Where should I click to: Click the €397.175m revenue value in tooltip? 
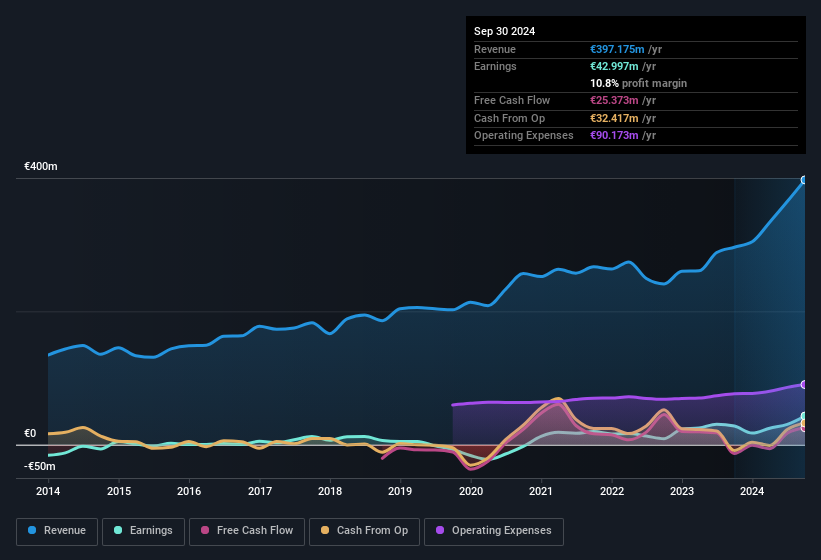coord(623,49)
